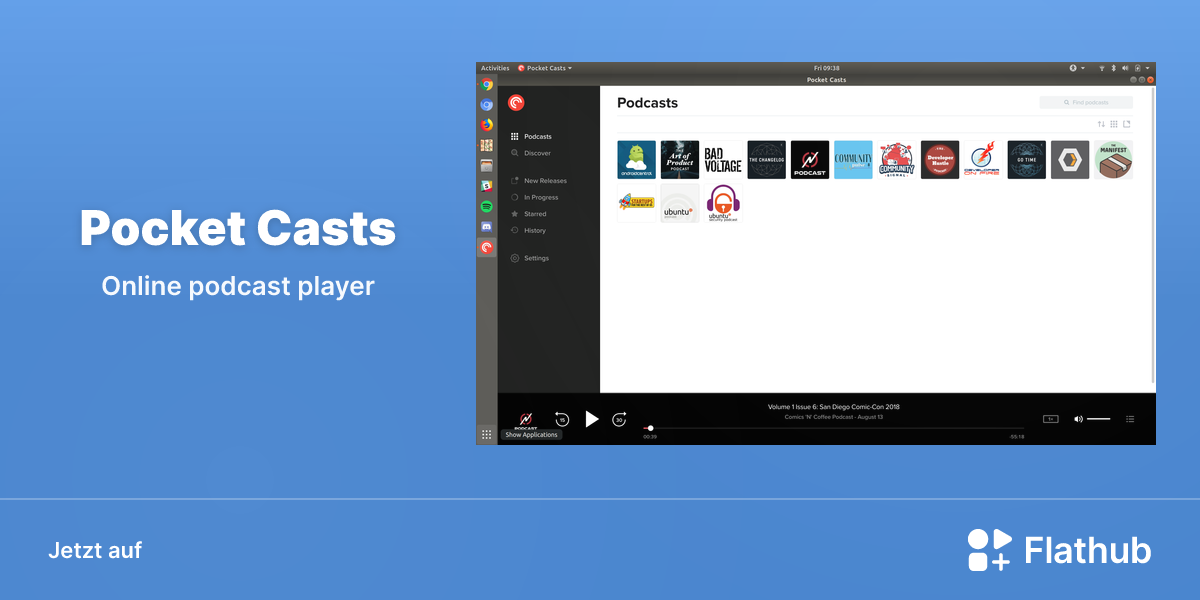Click the Show Applications grid icon

[x=487, y=434]
